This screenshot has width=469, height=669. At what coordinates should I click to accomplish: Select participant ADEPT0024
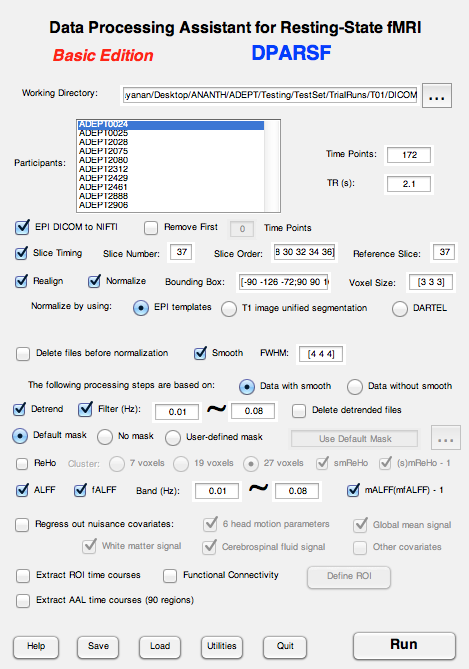pyautogui.click(x=171, y=125)
